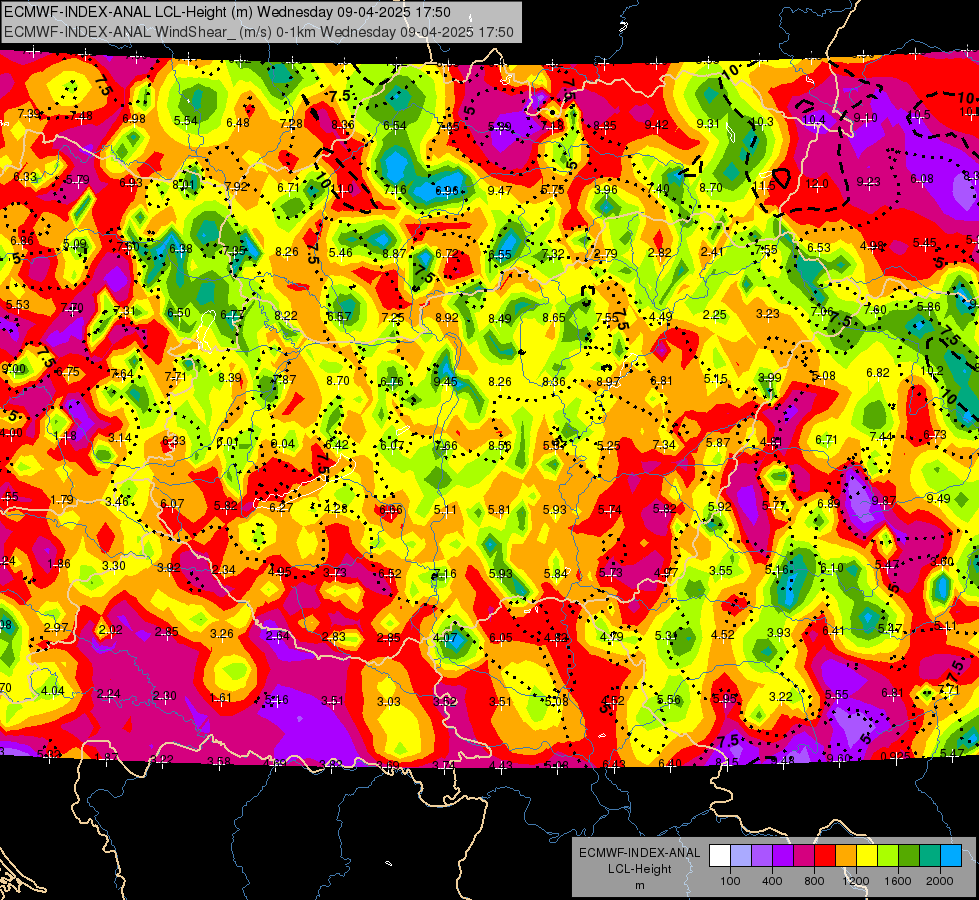Click the 11.5 wind shear value

point(764,186)
